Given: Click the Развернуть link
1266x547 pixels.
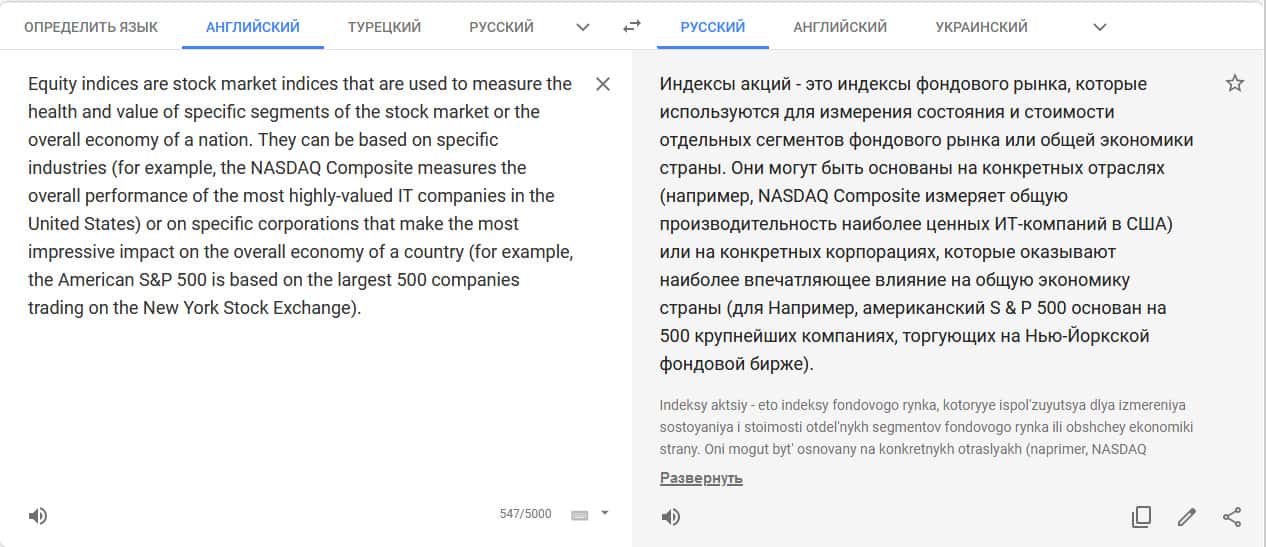Looking at the screenshot, I should click(701, 478).
